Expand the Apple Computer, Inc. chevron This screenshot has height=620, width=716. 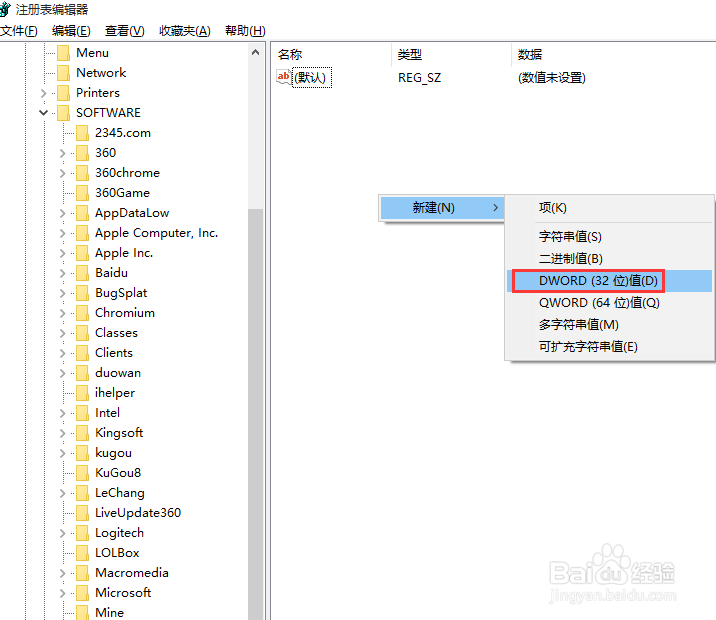[63, 233]
